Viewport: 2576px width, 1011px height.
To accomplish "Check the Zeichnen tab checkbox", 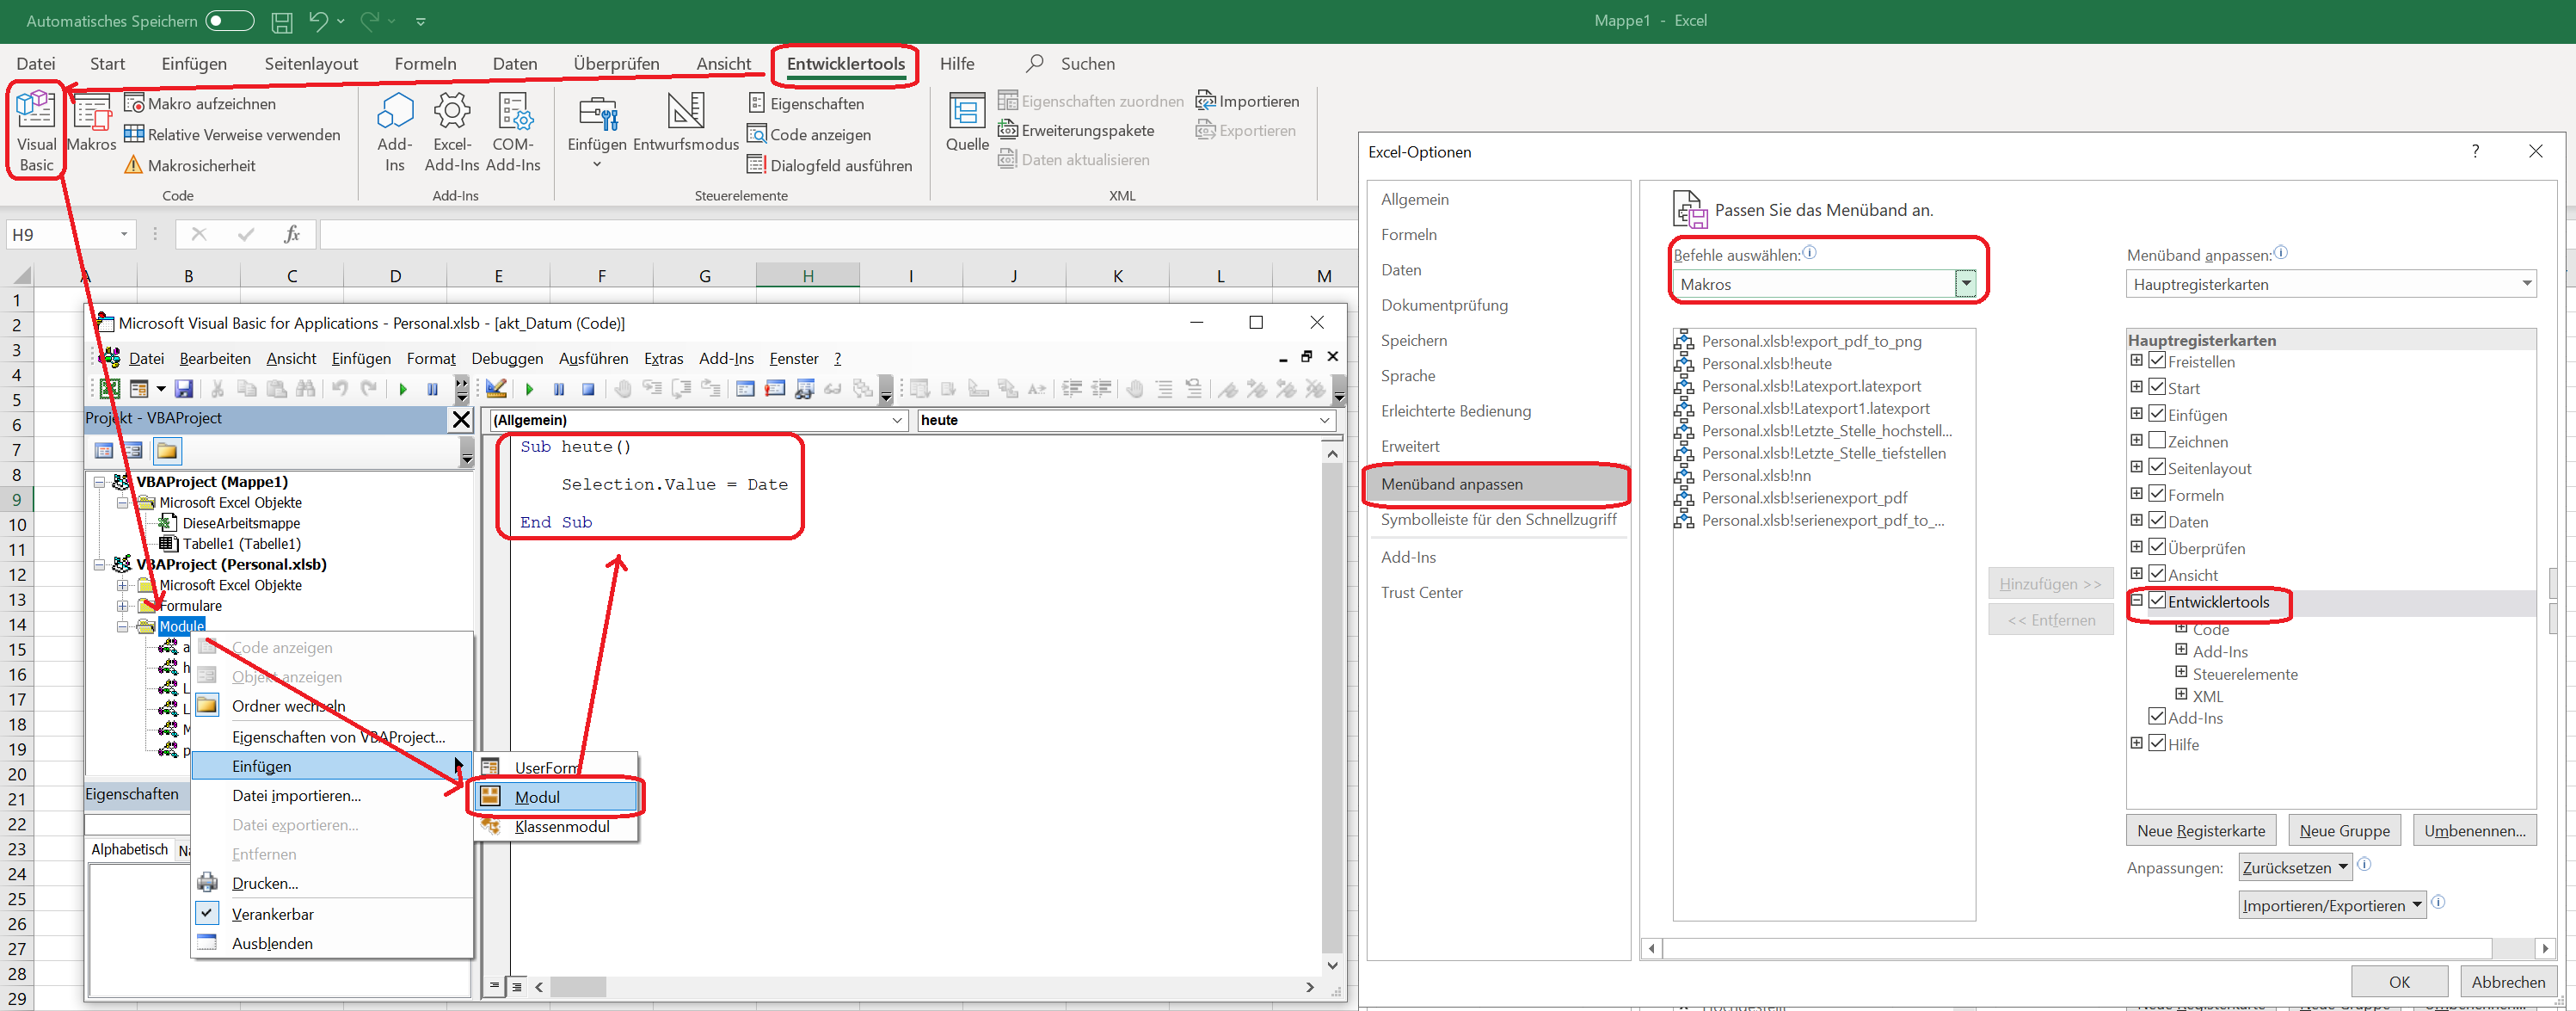I will [x=2157, y=441].
